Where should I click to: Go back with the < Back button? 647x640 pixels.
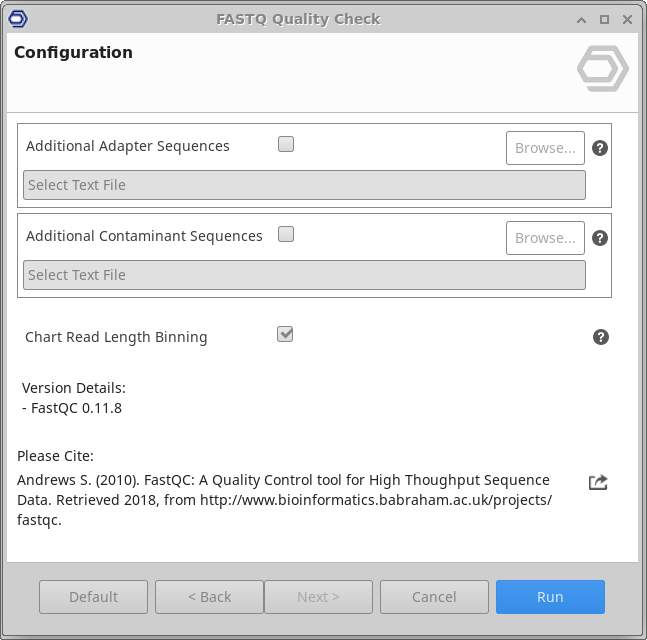pos(209,597)
